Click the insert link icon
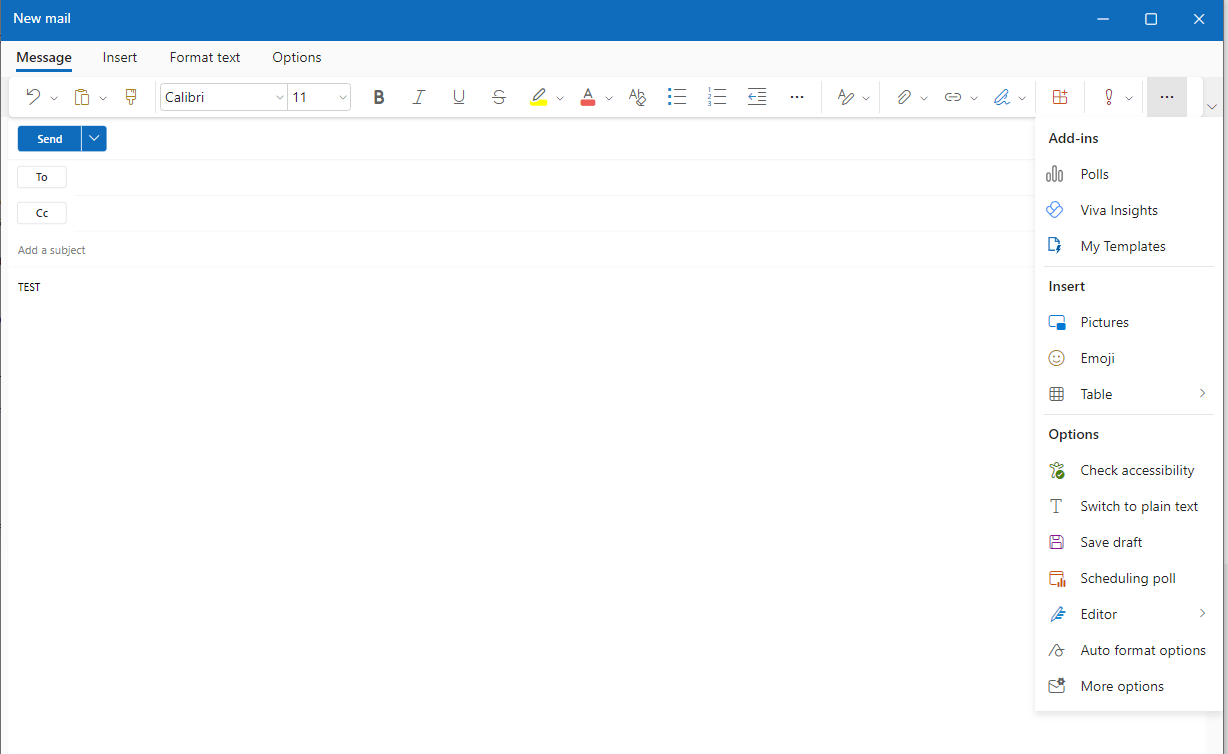Image resolution: width=1228 pixels, height=754 pixels. click(953, 97)
